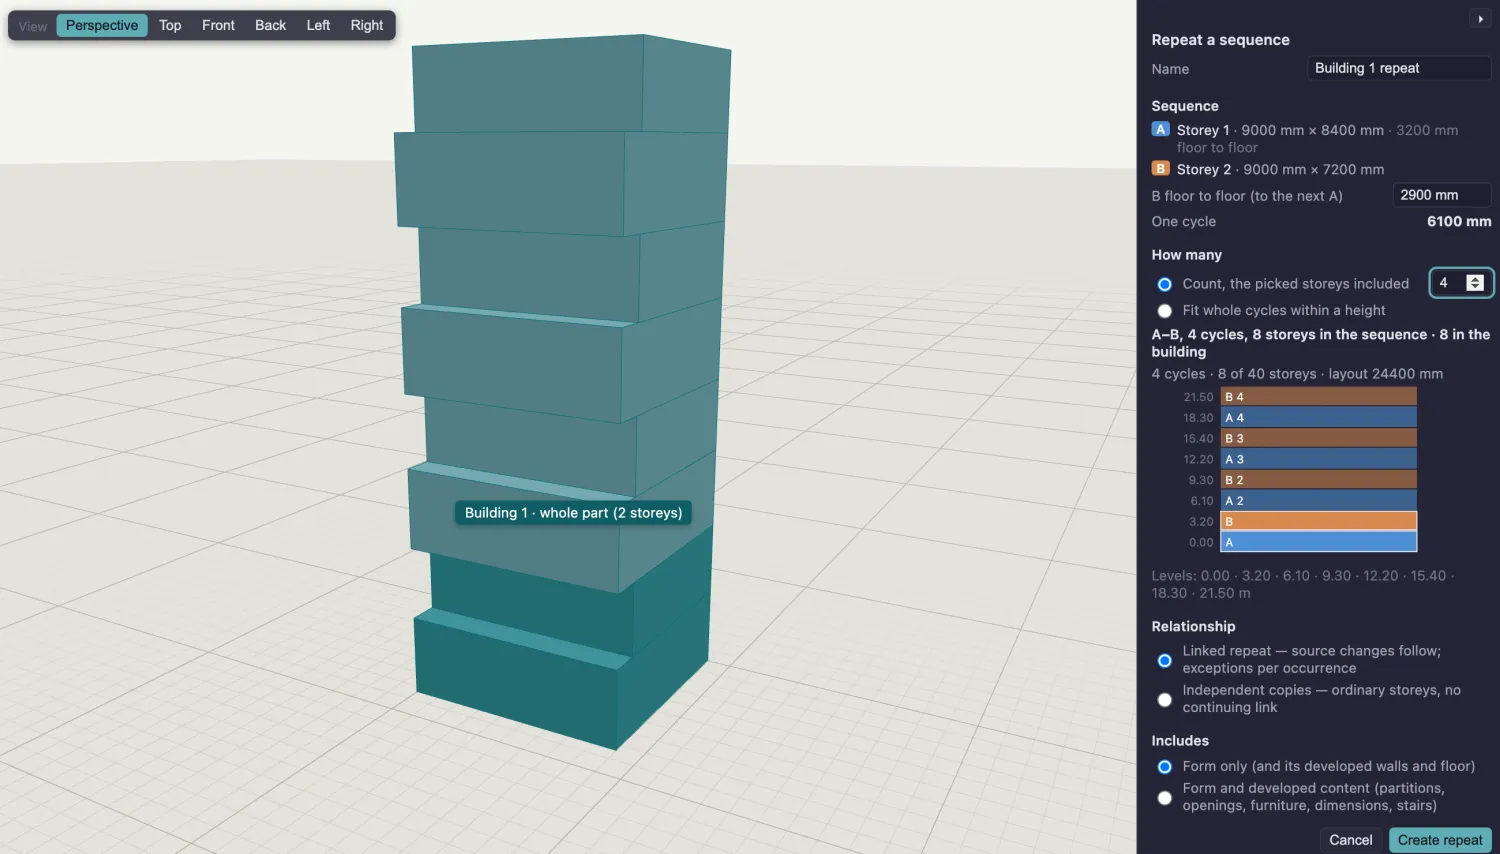
Task: Select the B 3 bar in the storey diagram
Action: point(1319,438)
